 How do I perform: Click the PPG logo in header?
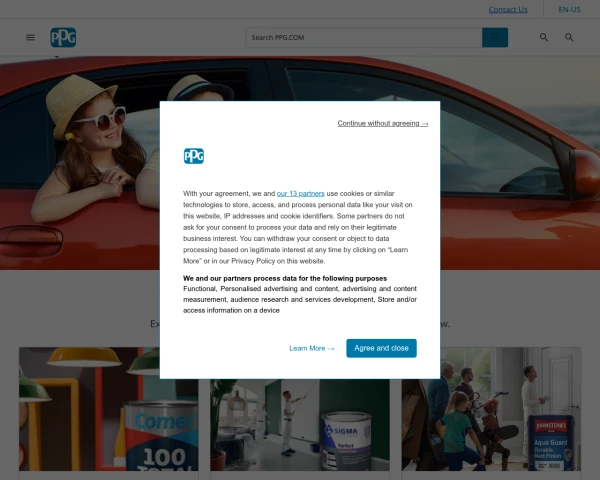[63, 38]
